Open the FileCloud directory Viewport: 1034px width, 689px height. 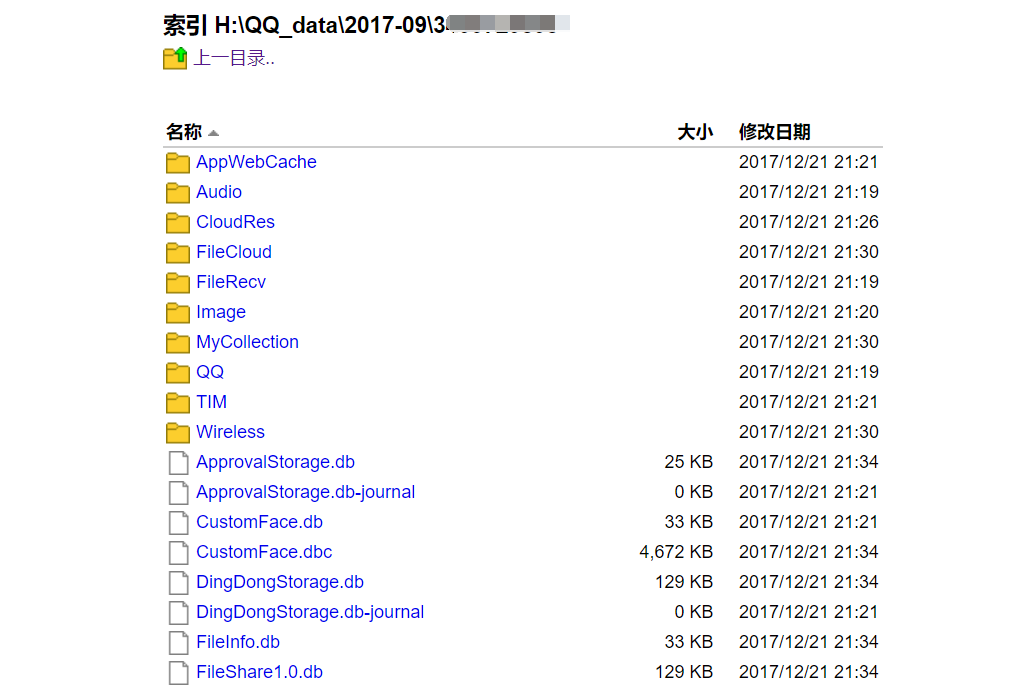pos(234,252)
